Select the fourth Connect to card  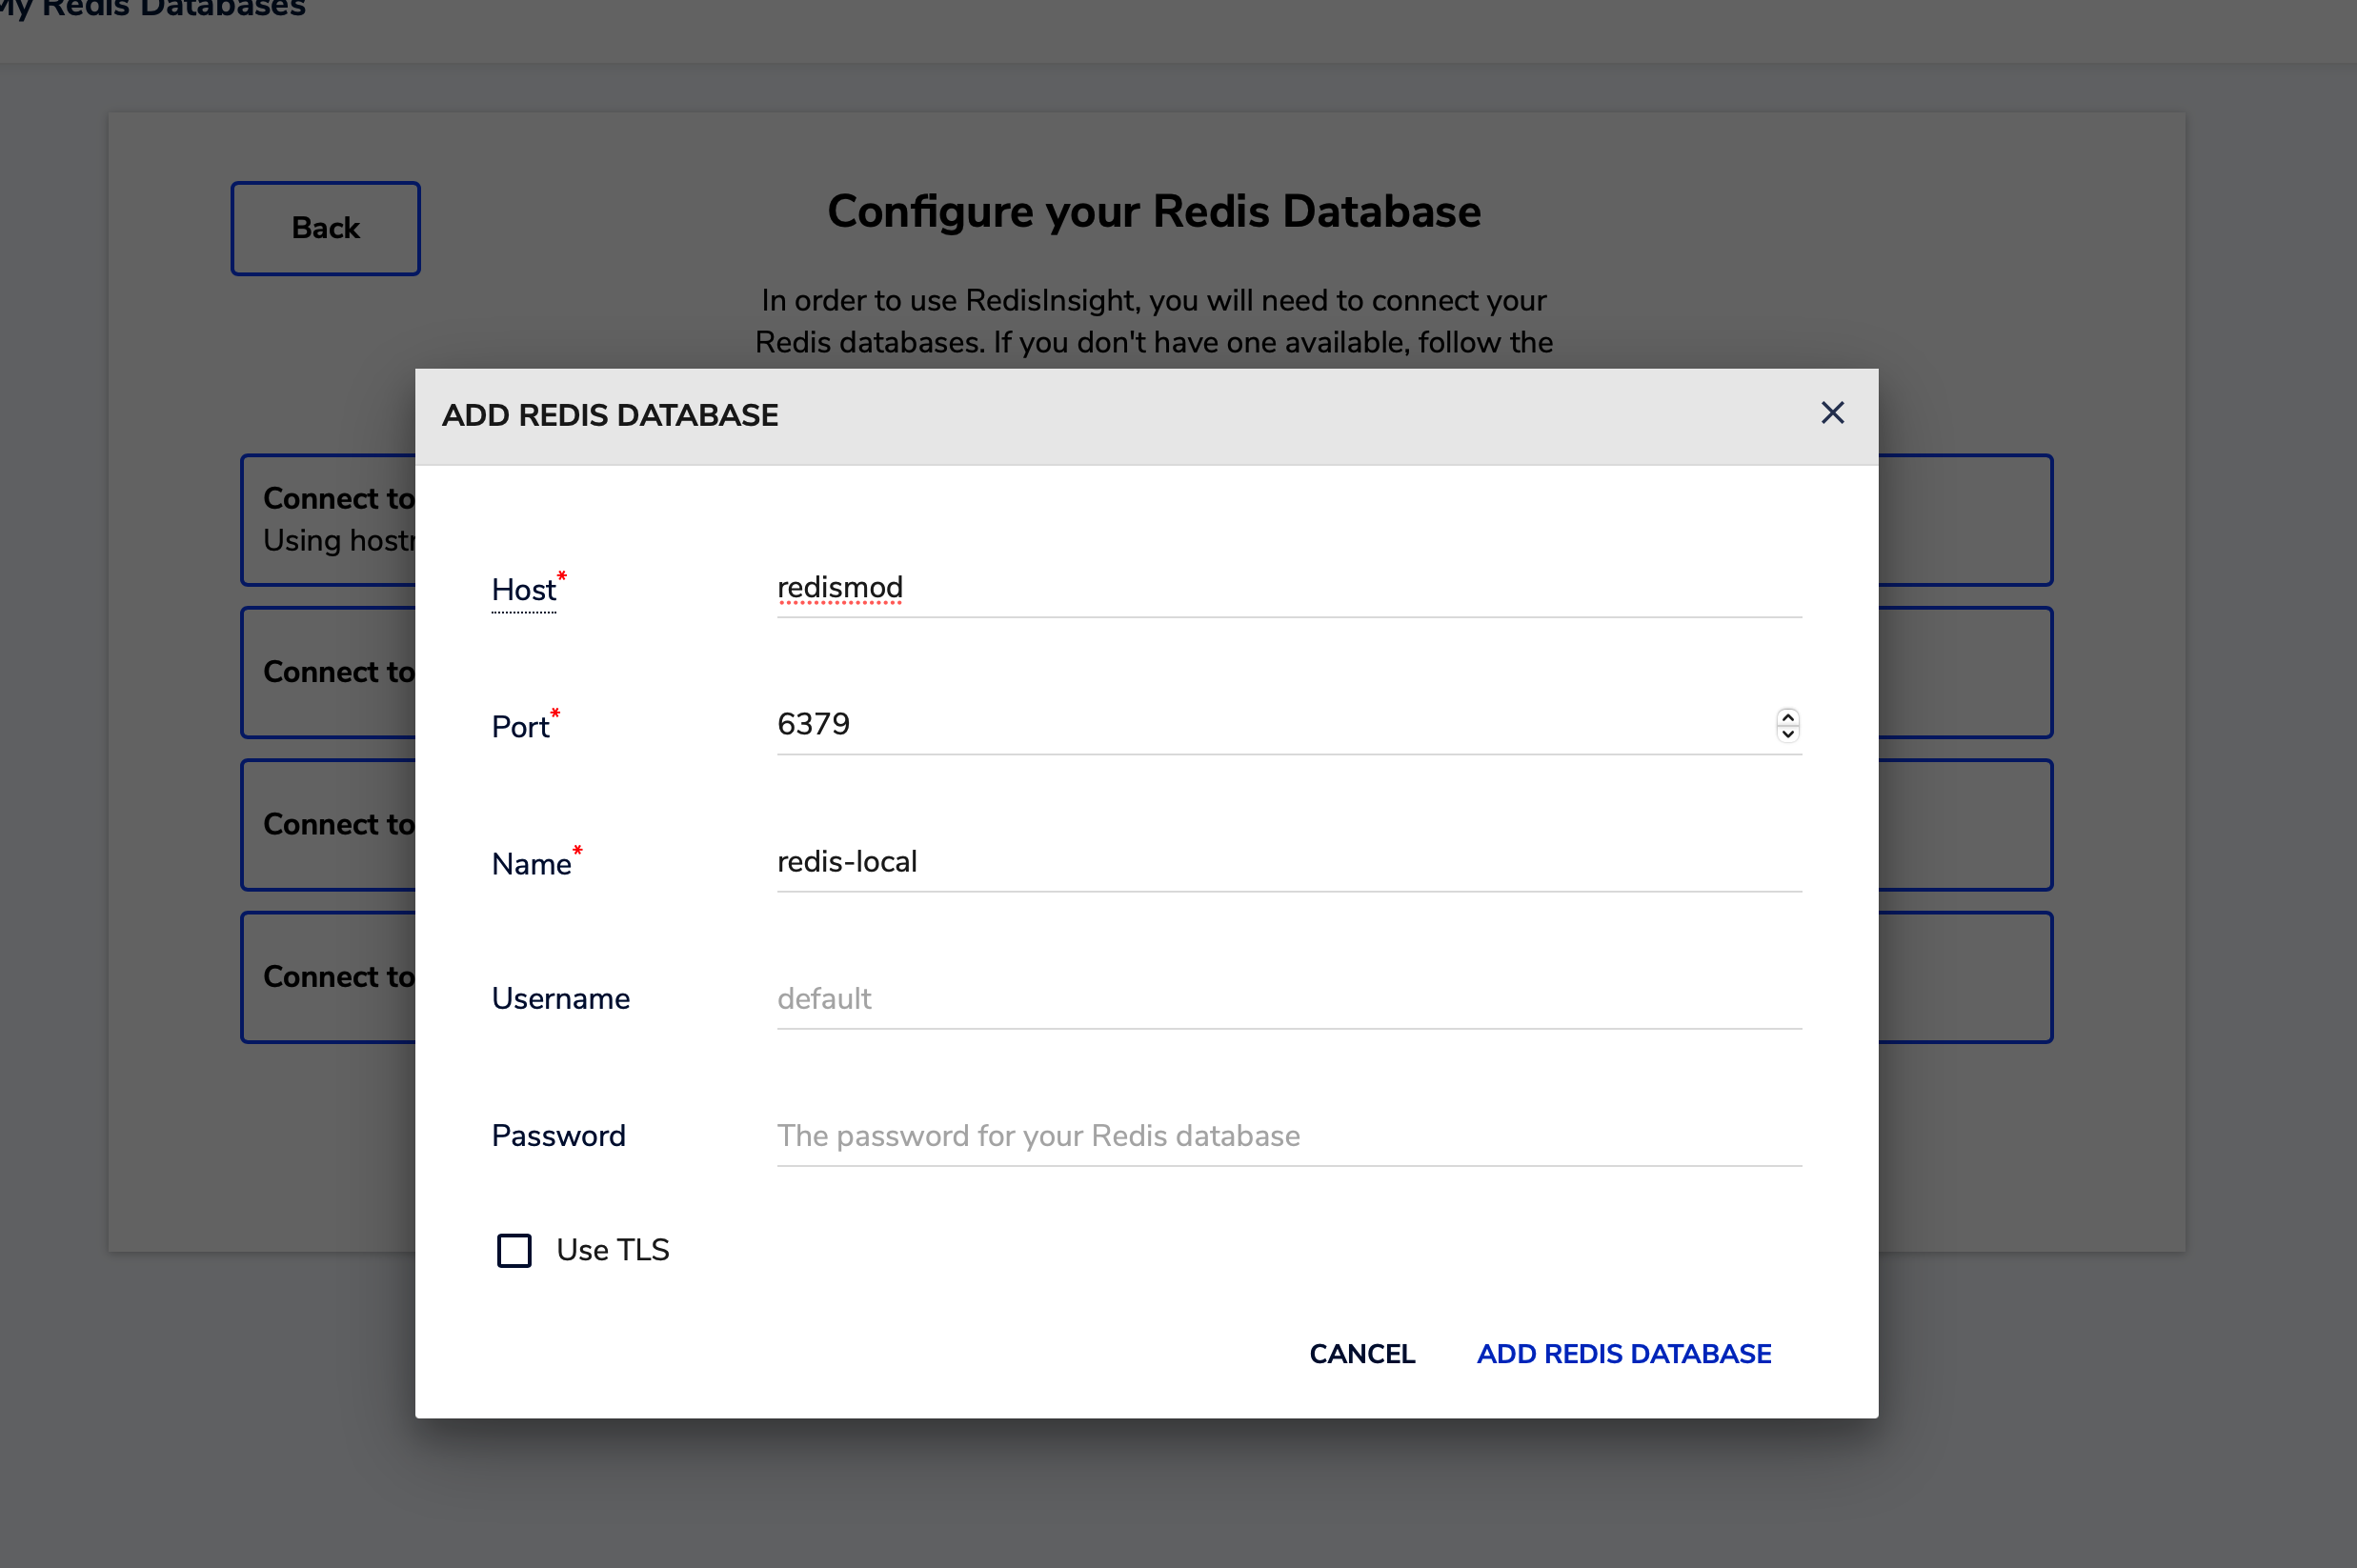[328, 976]
